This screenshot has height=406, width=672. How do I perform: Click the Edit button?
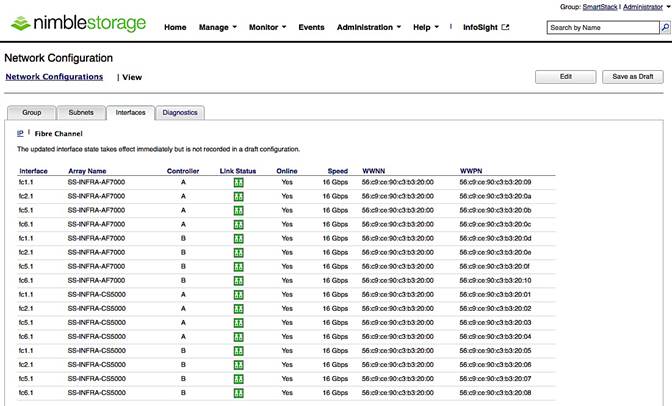pyautogui.click(x=566, y=77)
